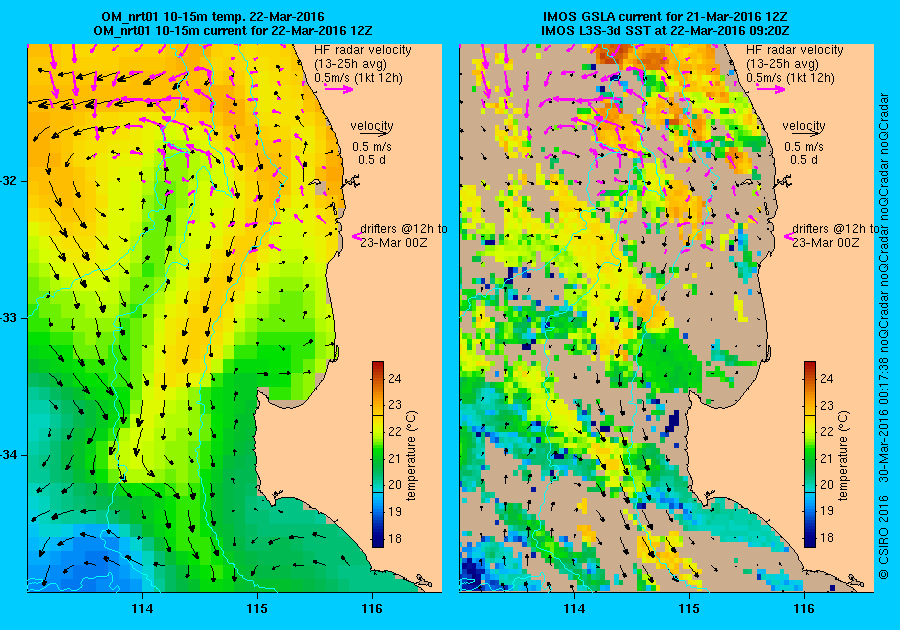Click the '115' longitude label under left map
Image resolution: width=900 pixels, height=630 pixels.
click(x=257, y=609)
